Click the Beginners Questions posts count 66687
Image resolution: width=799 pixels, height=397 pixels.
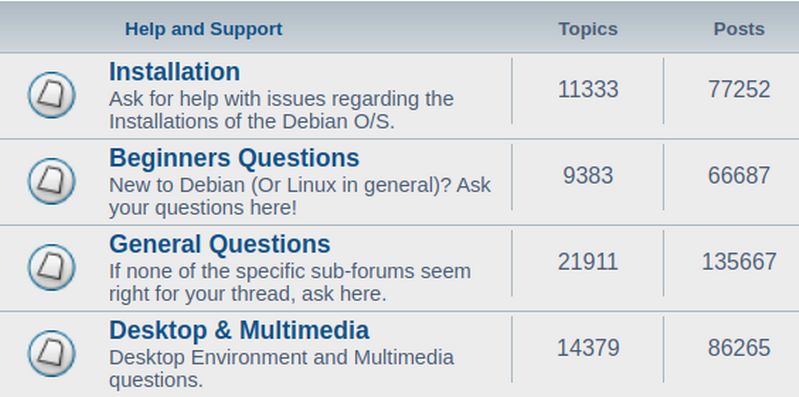point(739,176)
